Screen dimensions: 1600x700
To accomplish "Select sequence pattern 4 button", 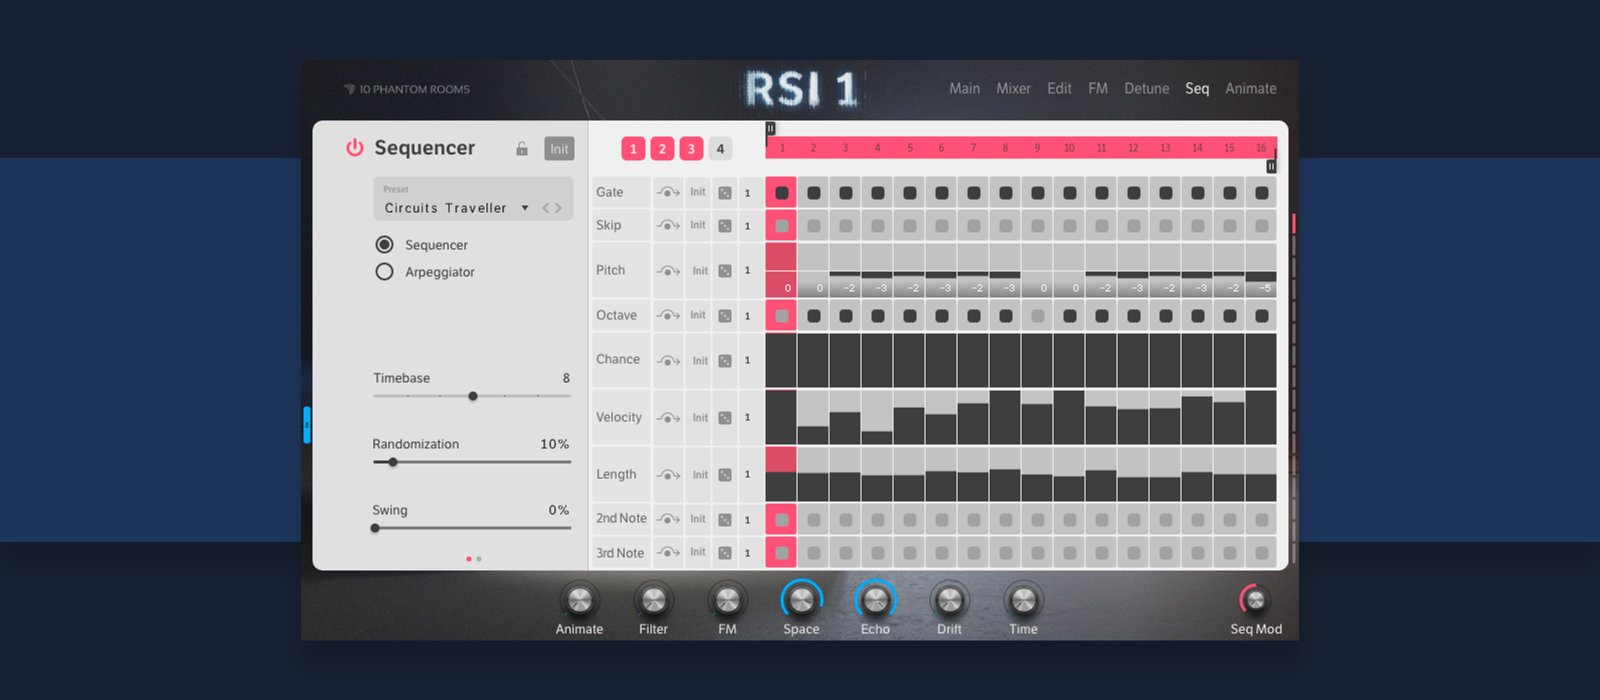I will [720, 149].
